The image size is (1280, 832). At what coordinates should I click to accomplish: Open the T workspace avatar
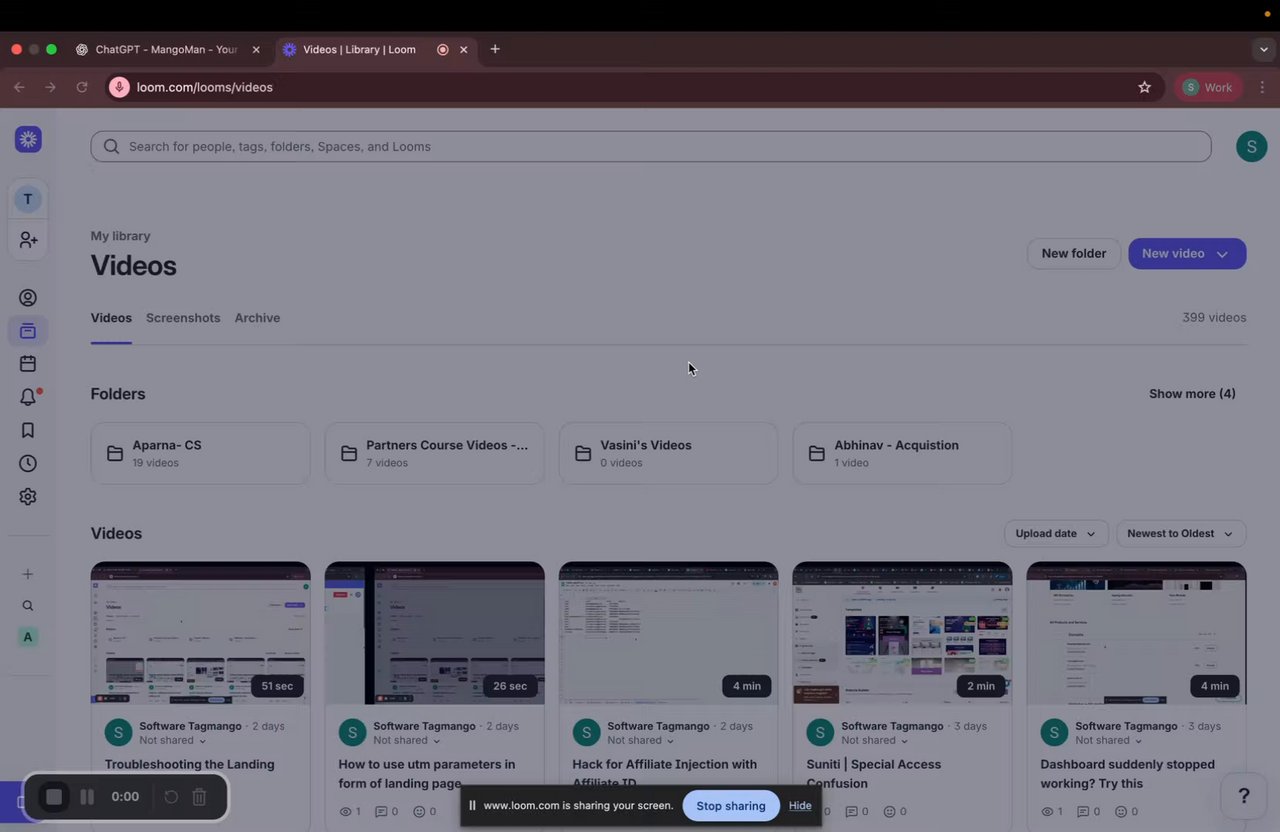point(28,199)
